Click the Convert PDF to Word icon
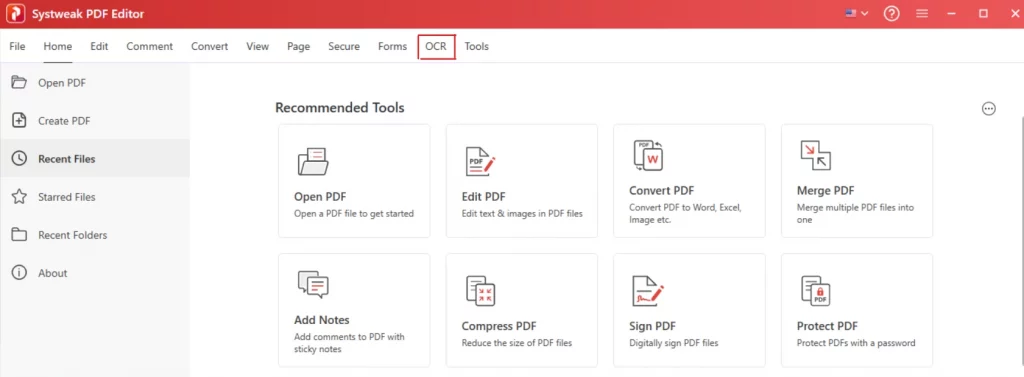Viewport: 1024px width, 377px height. 648,156
